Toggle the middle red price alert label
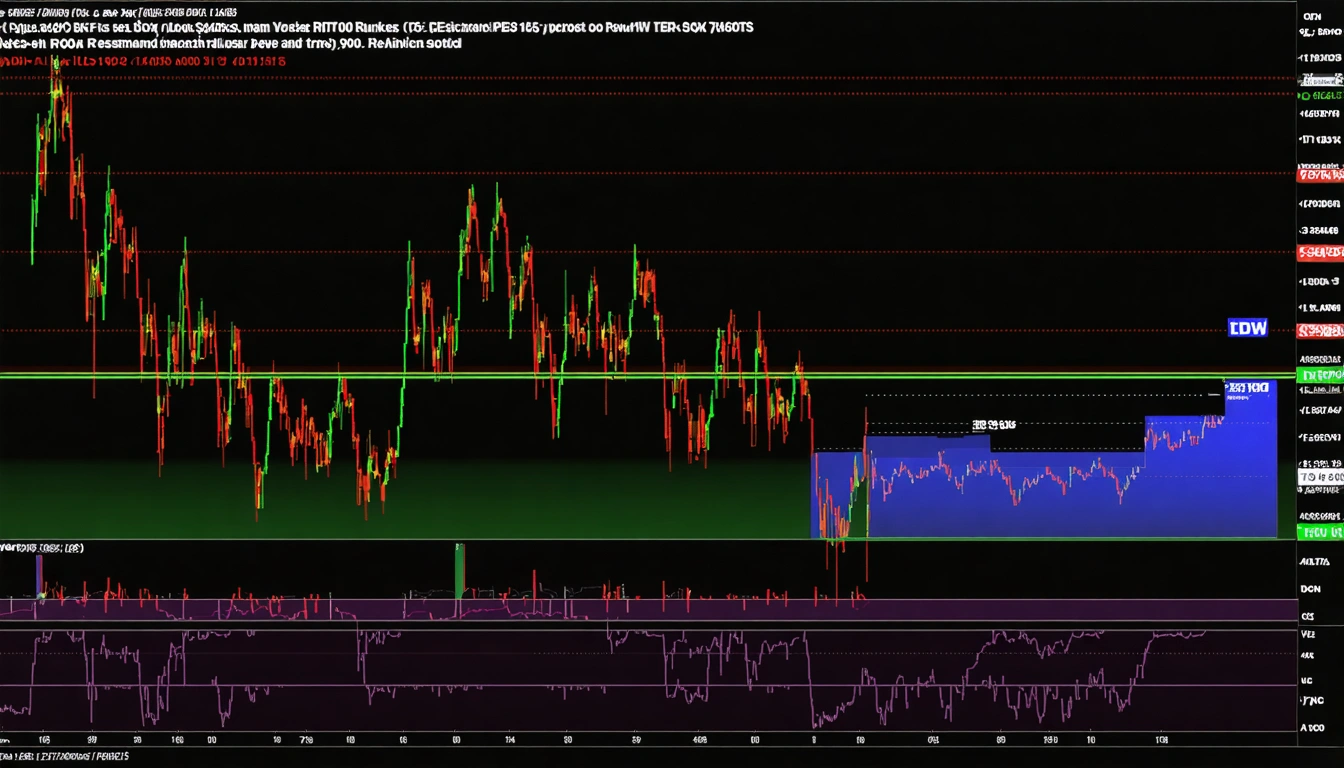Image resolution: width=1344 pixels, height=768 pixels. coord(1319,253)
